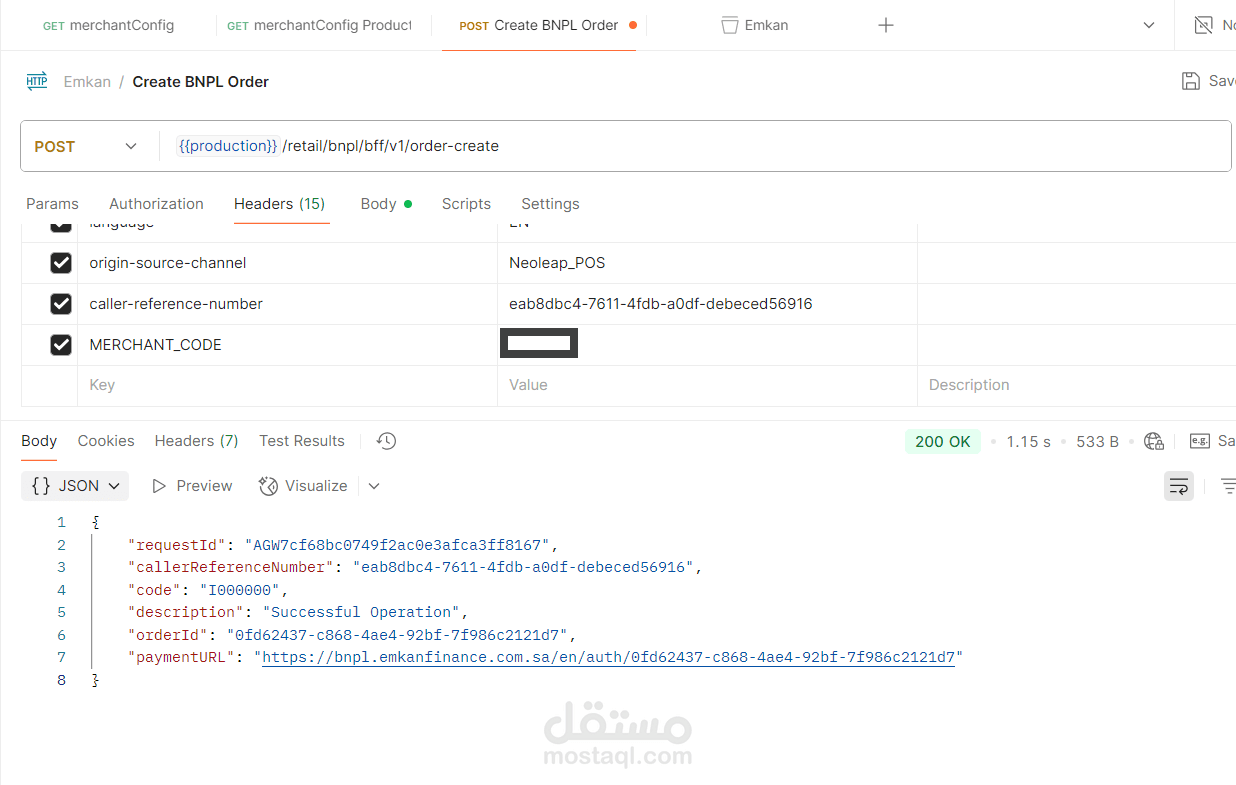The width and height of the screenshot is (1236, 785).
Task: Click the origin-source-channel key cell
Action: 287,263
